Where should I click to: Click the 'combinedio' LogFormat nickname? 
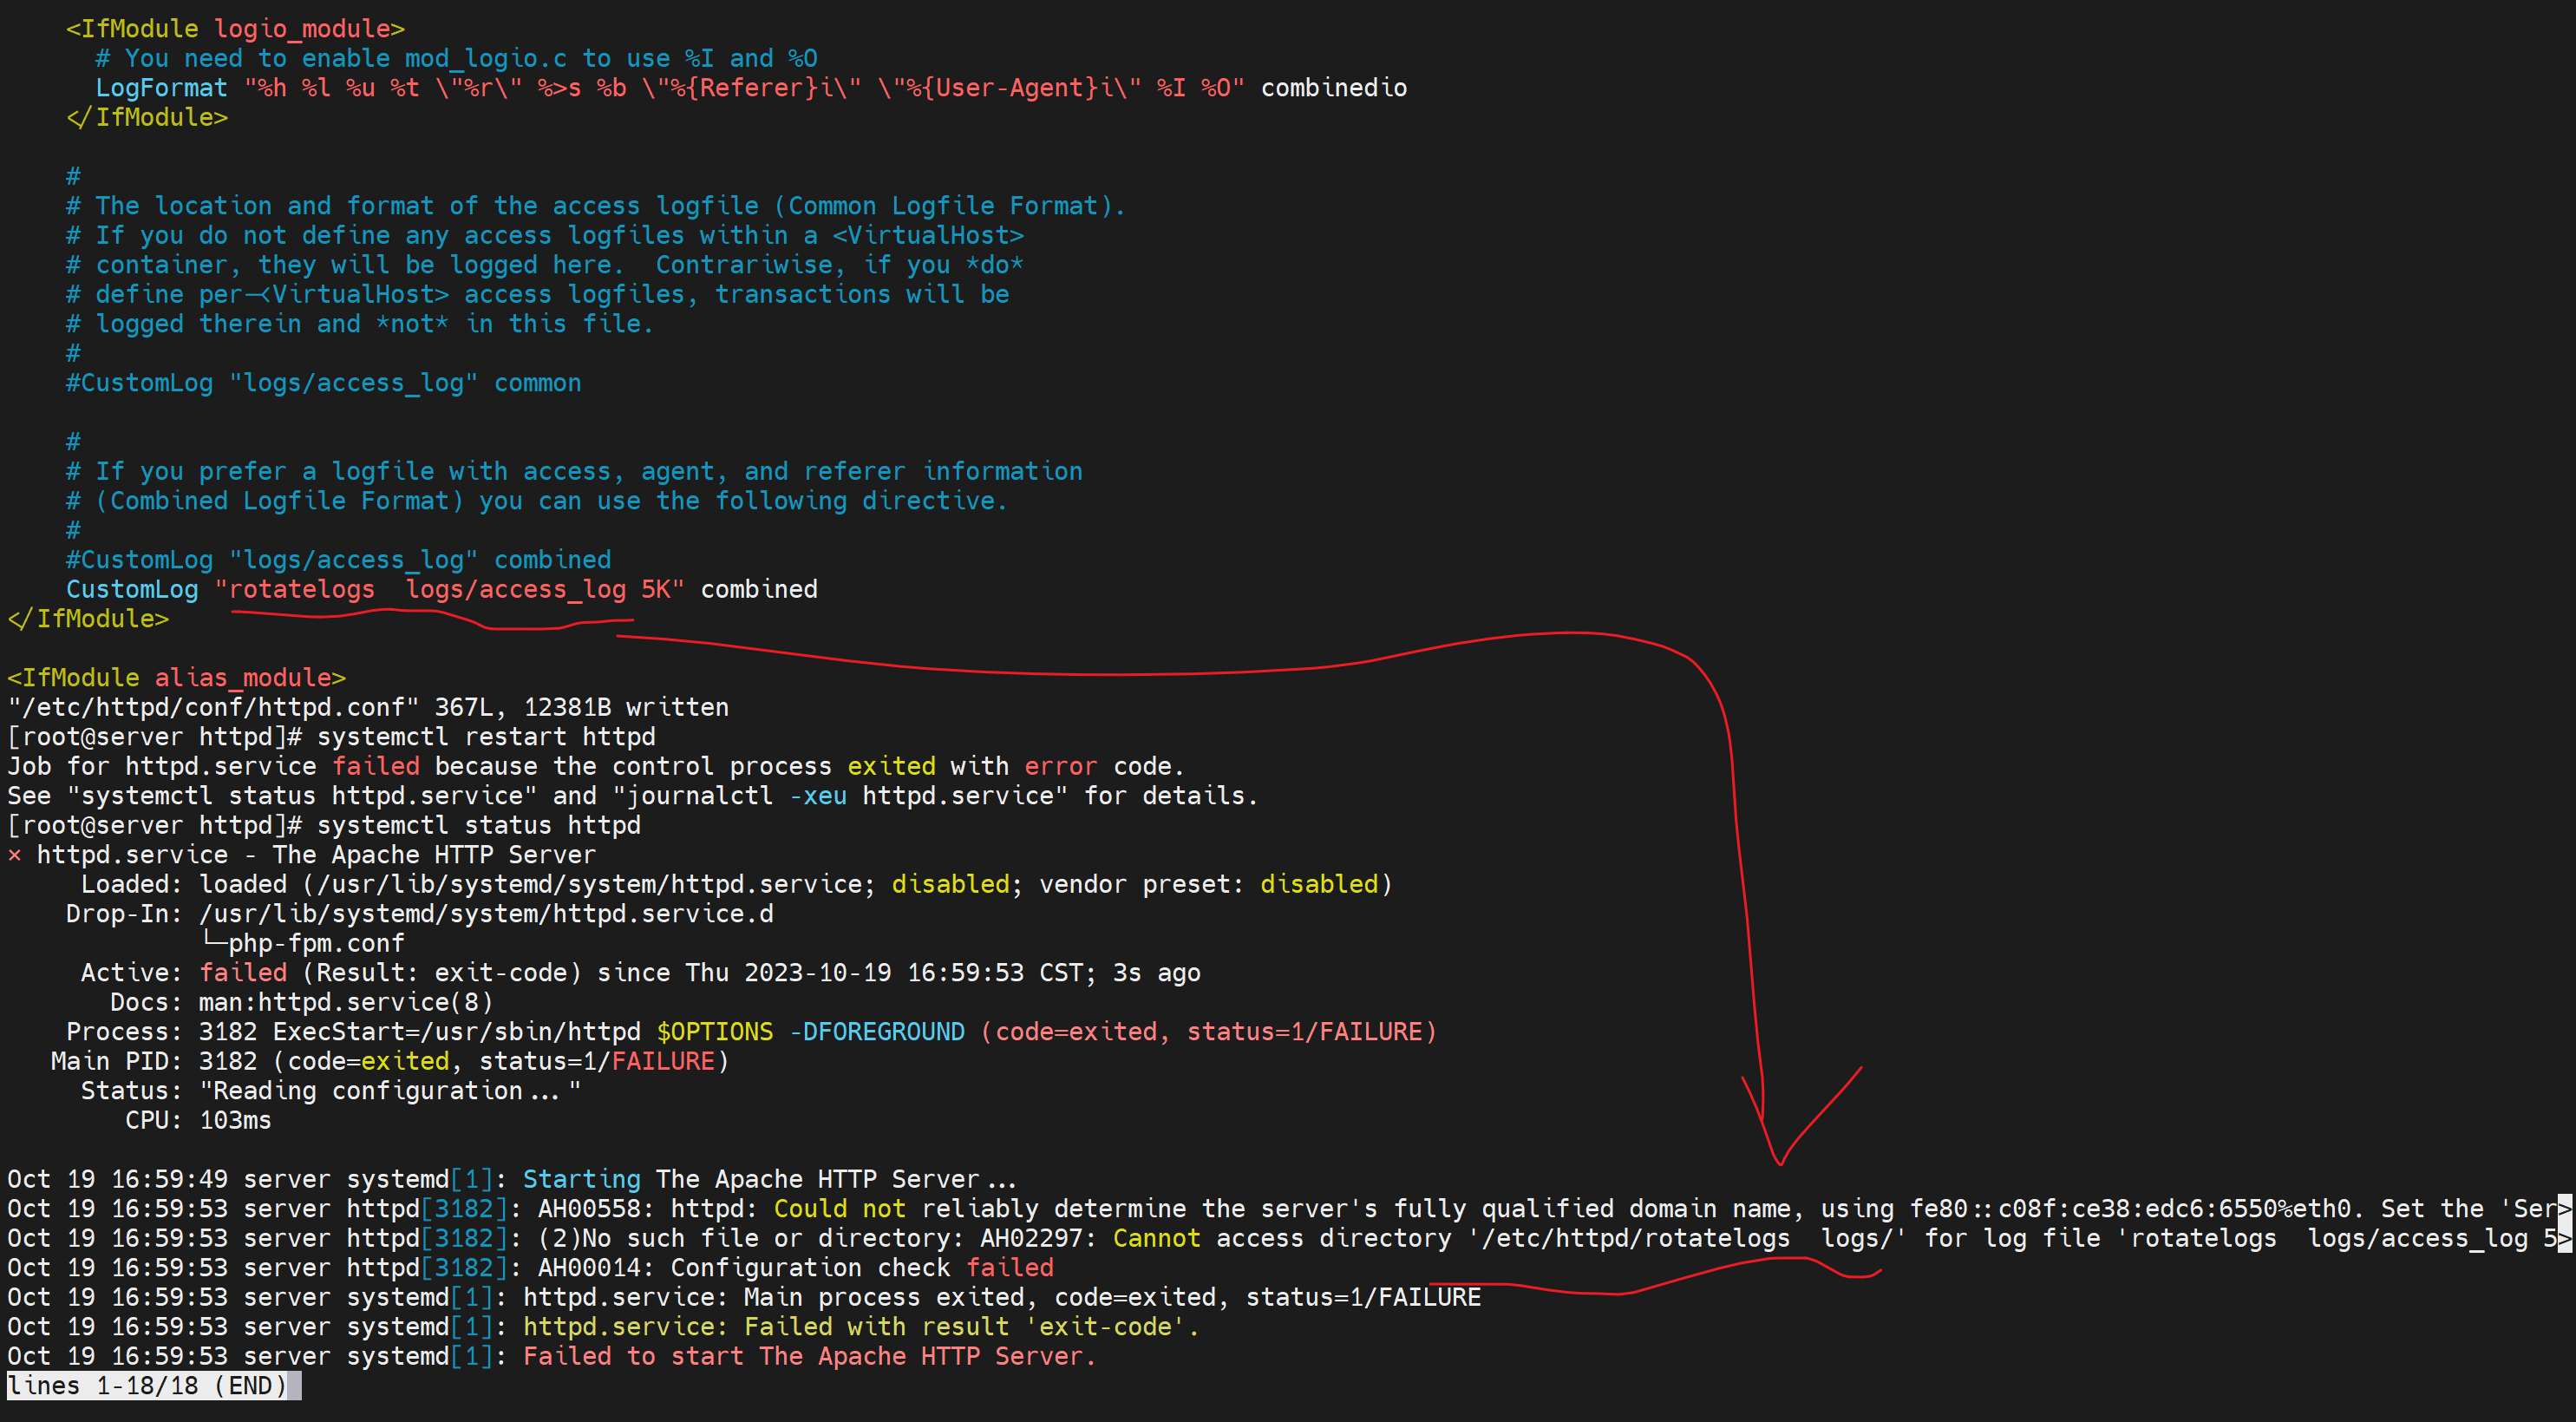click(x=1333, y=88)
